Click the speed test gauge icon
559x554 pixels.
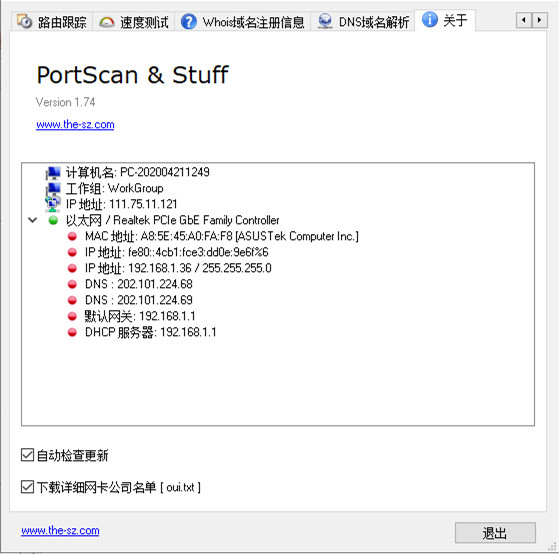tap(107, 22)
